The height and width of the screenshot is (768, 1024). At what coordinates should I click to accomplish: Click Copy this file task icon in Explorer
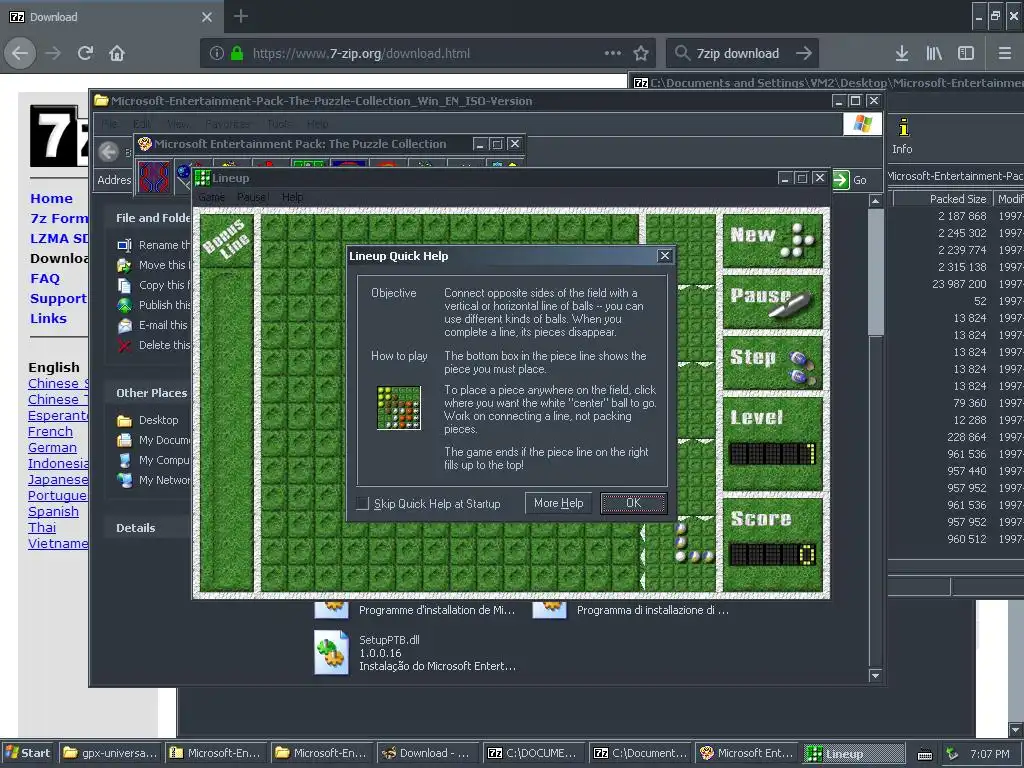[x=124, y=285]
